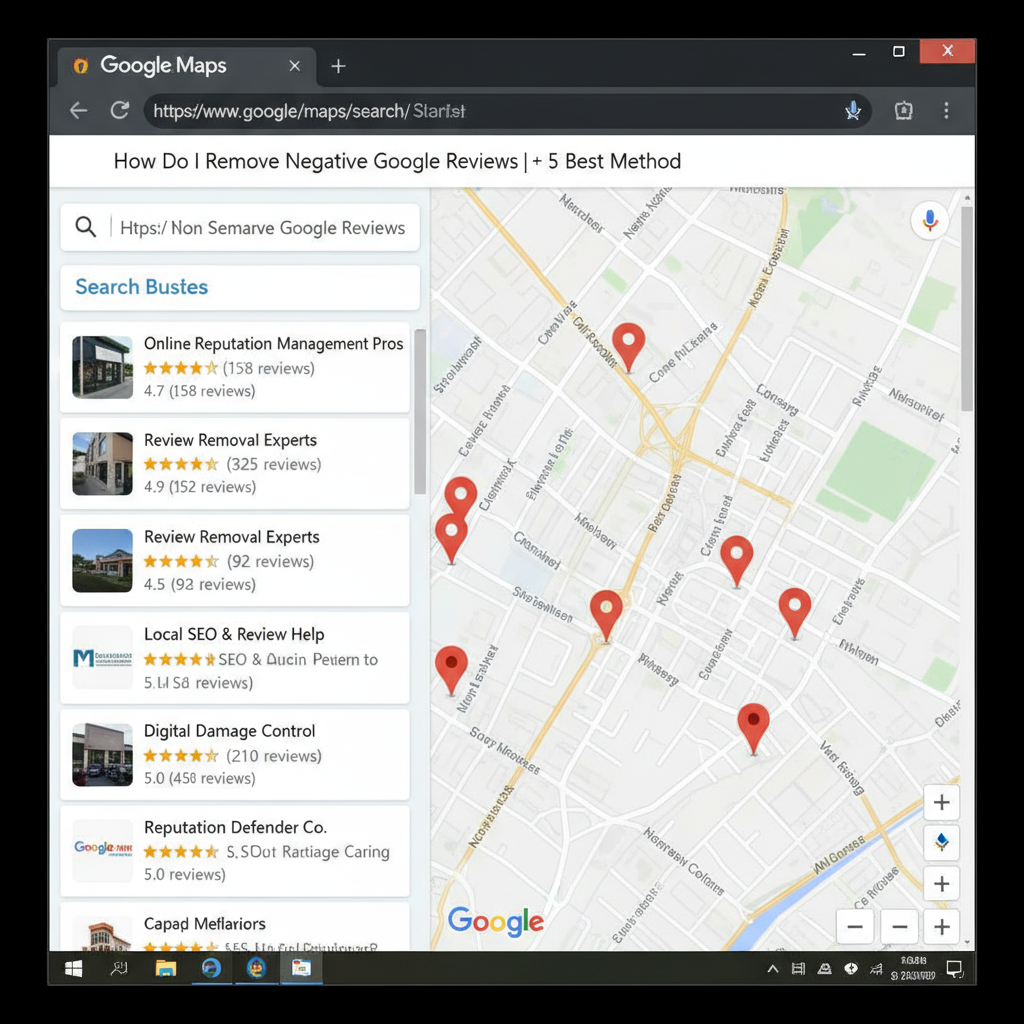This screenshot has height=1024, width=1024.
Task: Open Online Reputation Management Pros listing
Action: point(234,367)
